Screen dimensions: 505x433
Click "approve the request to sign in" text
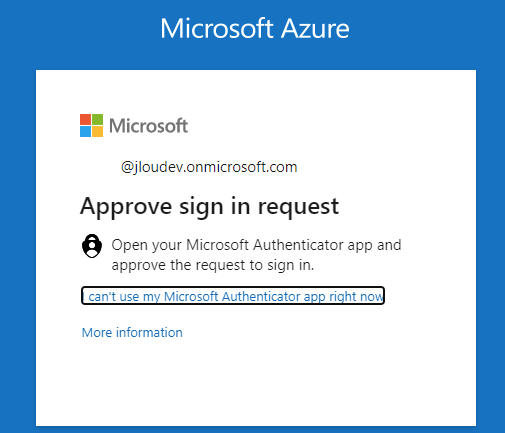click(x=213, y=266)
